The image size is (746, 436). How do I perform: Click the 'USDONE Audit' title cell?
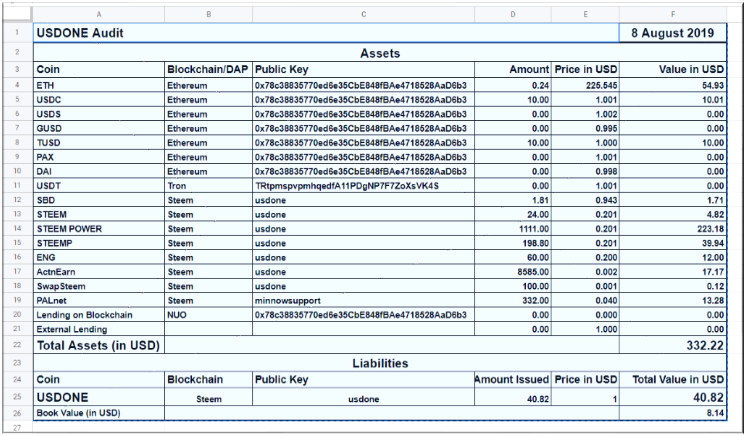pyautogui.click(x=326, y=33)
